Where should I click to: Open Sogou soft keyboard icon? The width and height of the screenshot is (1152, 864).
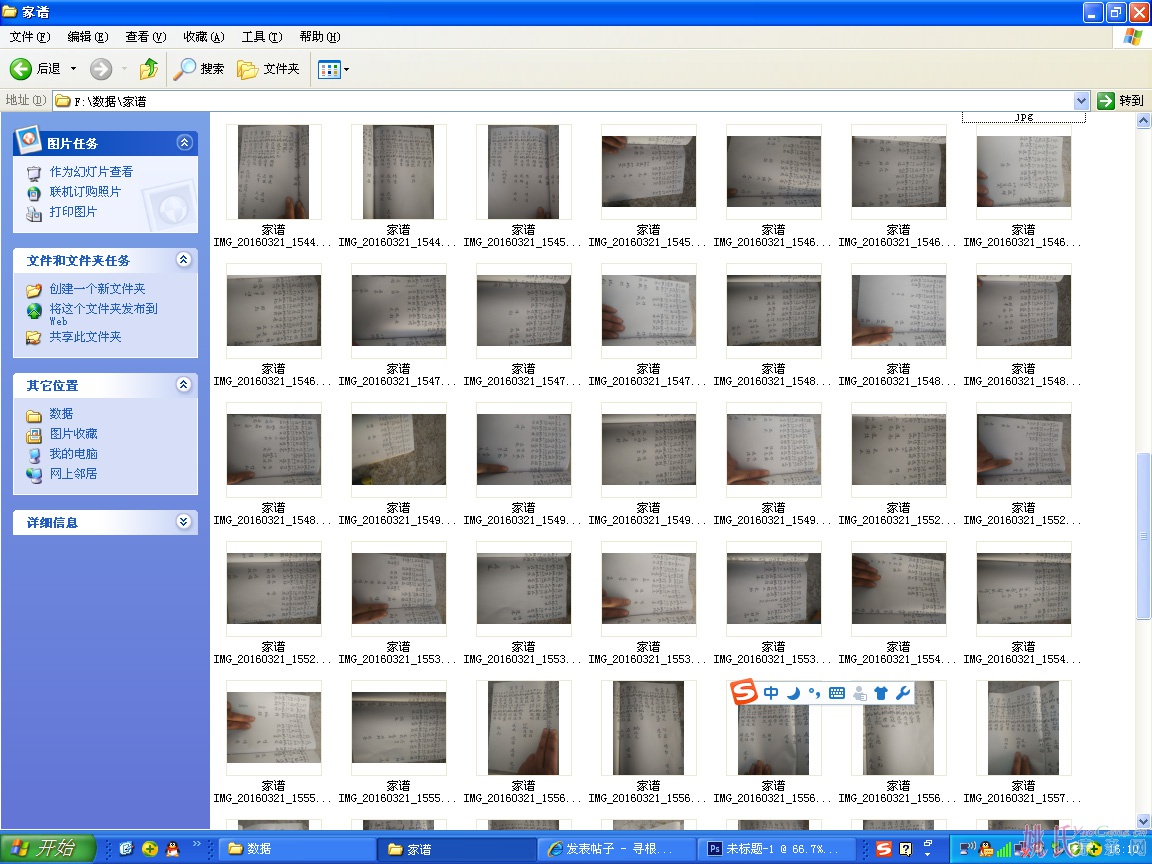tap(837, 693)
